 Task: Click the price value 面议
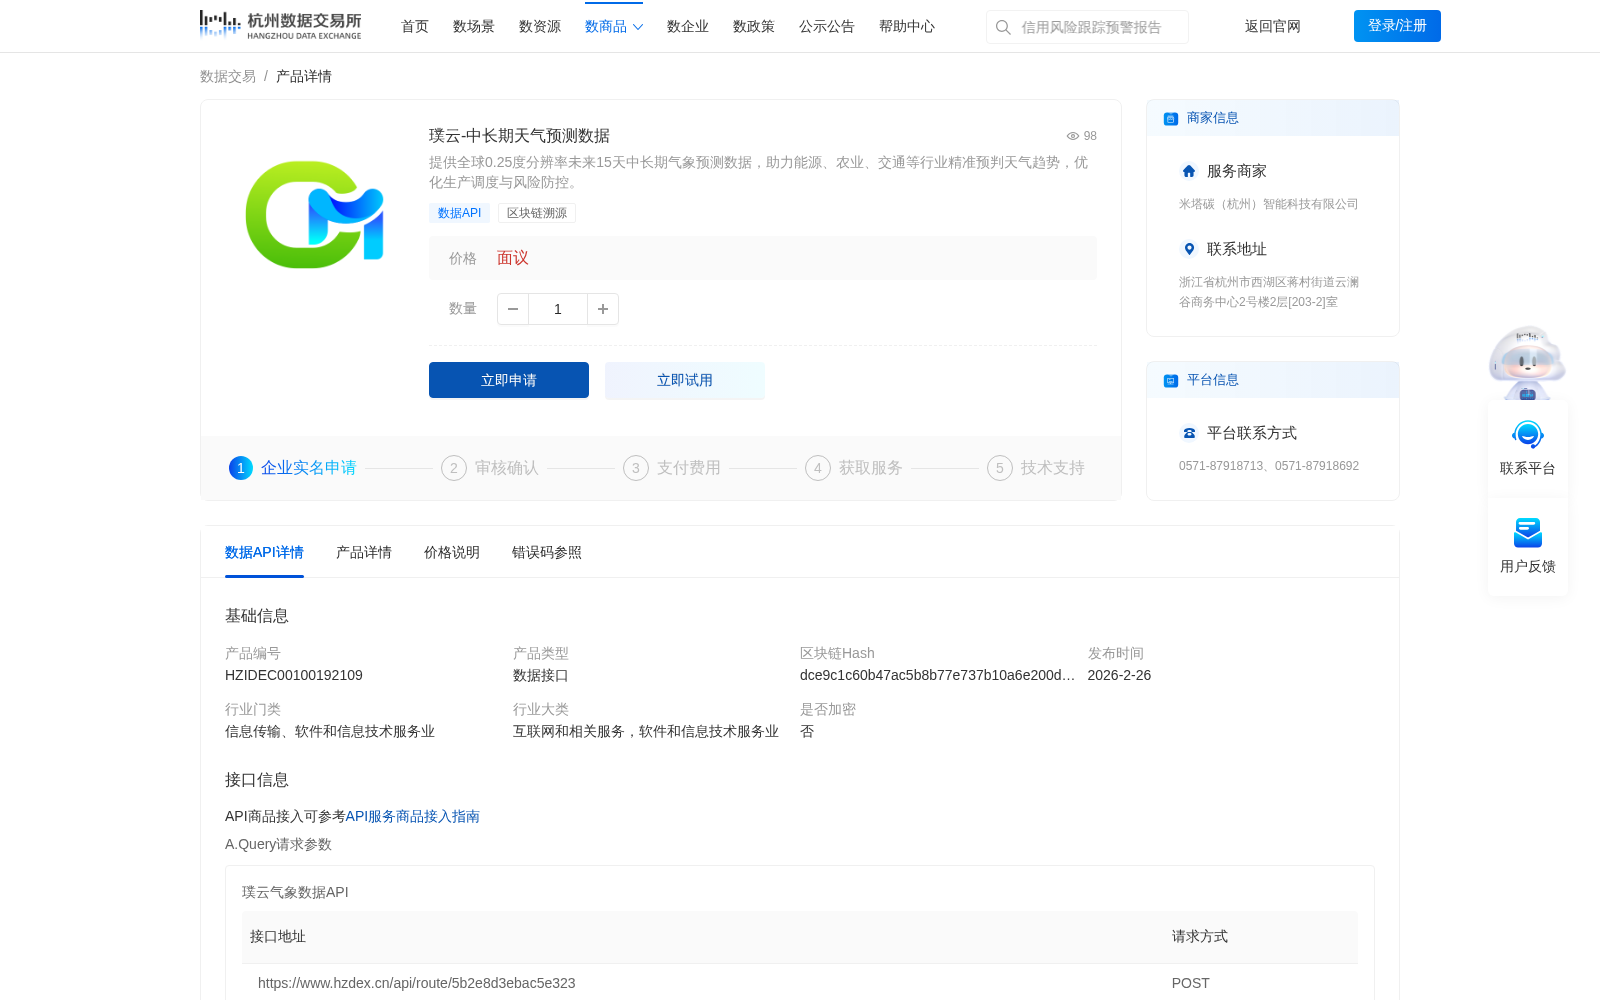coord(513,258)
